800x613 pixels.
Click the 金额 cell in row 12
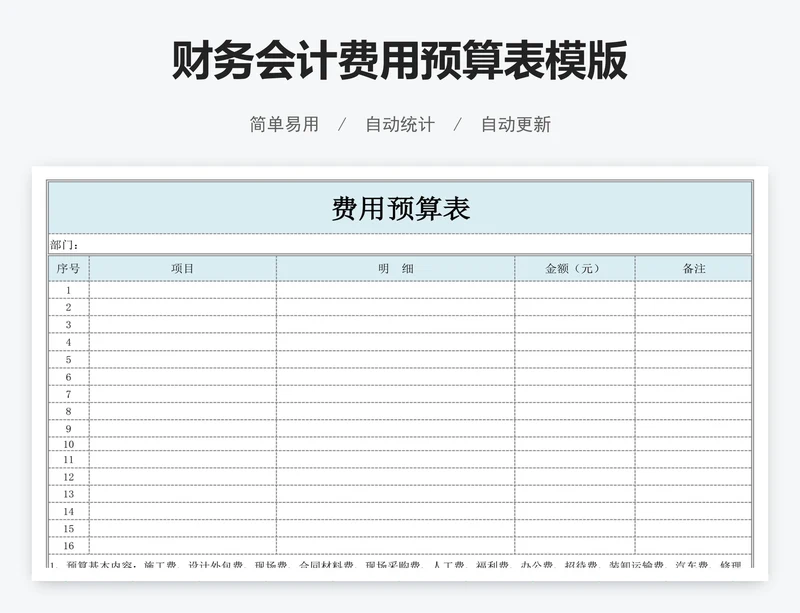click(574, 477)
